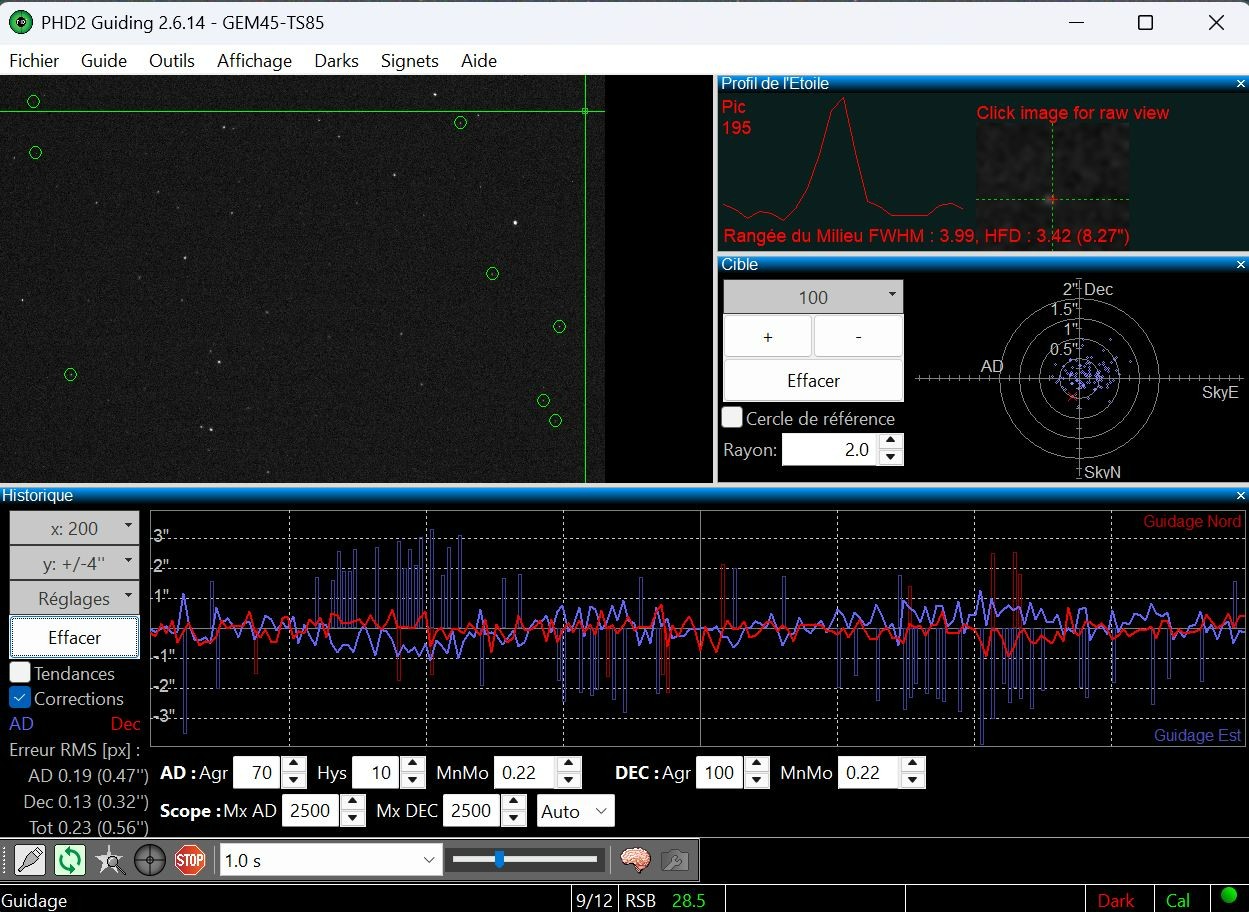This screenshot has height=912, width=1249.
Task: Uncheck the Corrections checkbox
Action: pos(20,698)
